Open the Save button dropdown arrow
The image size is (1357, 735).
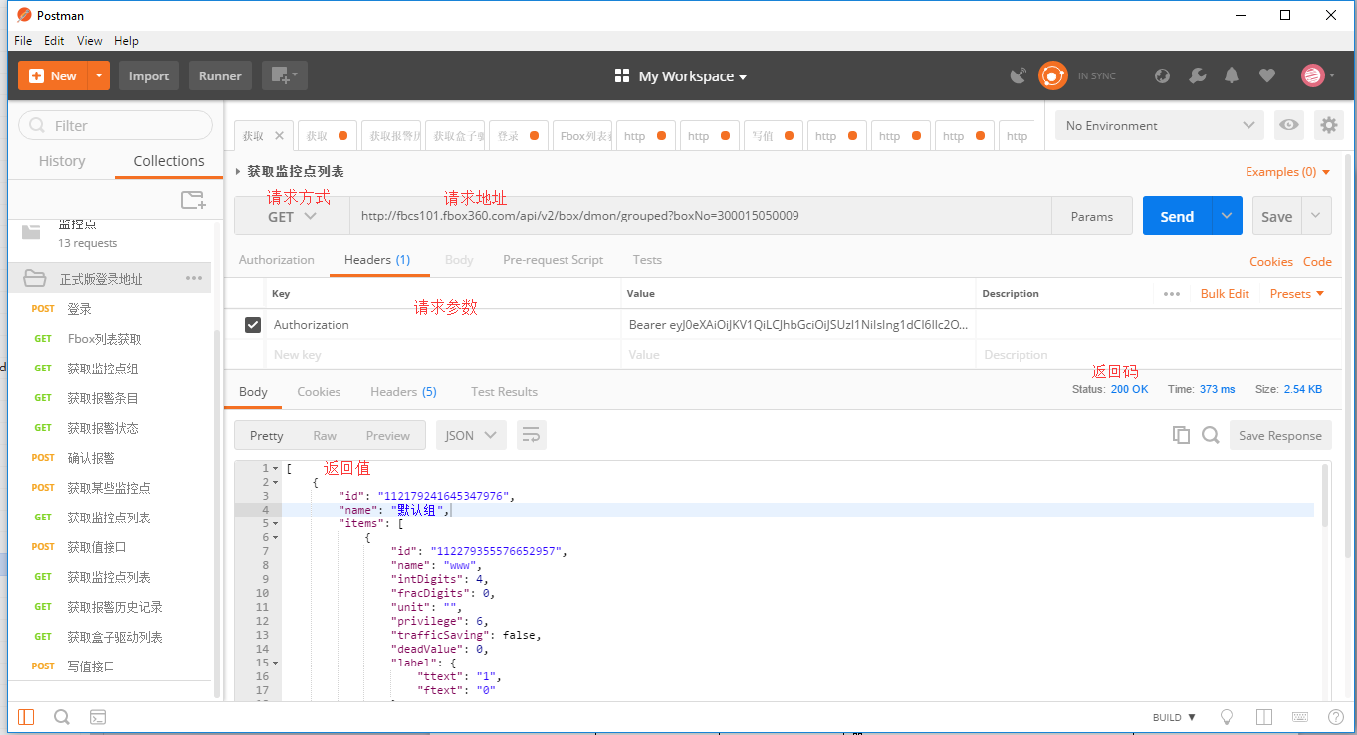[x=1316, y=216]
